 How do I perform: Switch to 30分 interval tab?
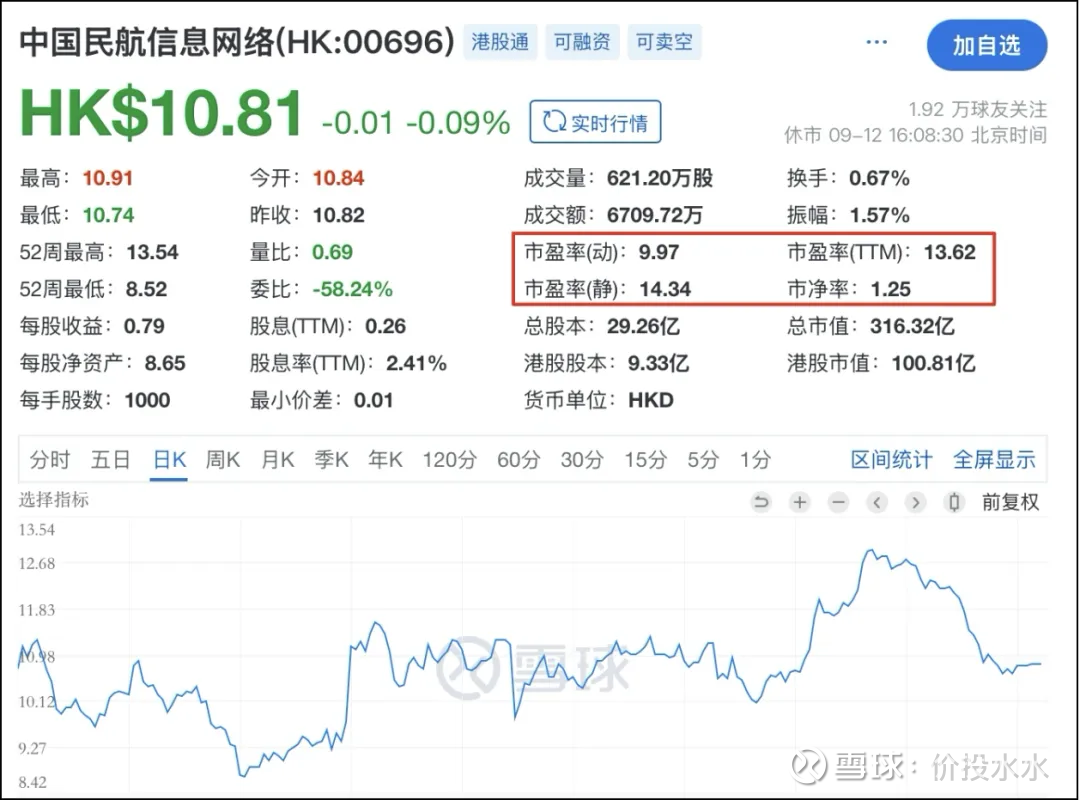coord(582,459)
